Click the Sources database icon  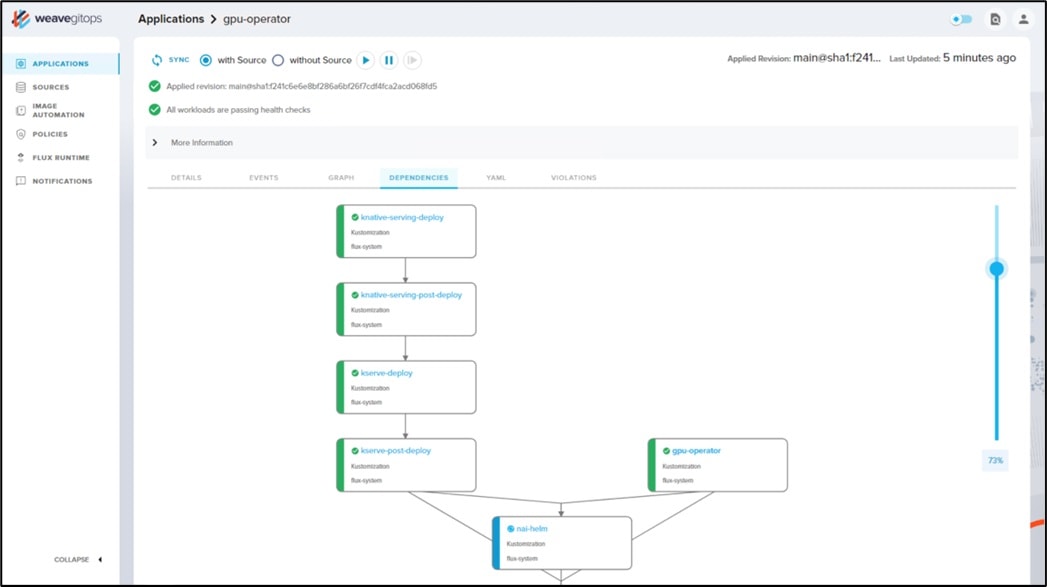pyautogui.click(x=21, y=87)
